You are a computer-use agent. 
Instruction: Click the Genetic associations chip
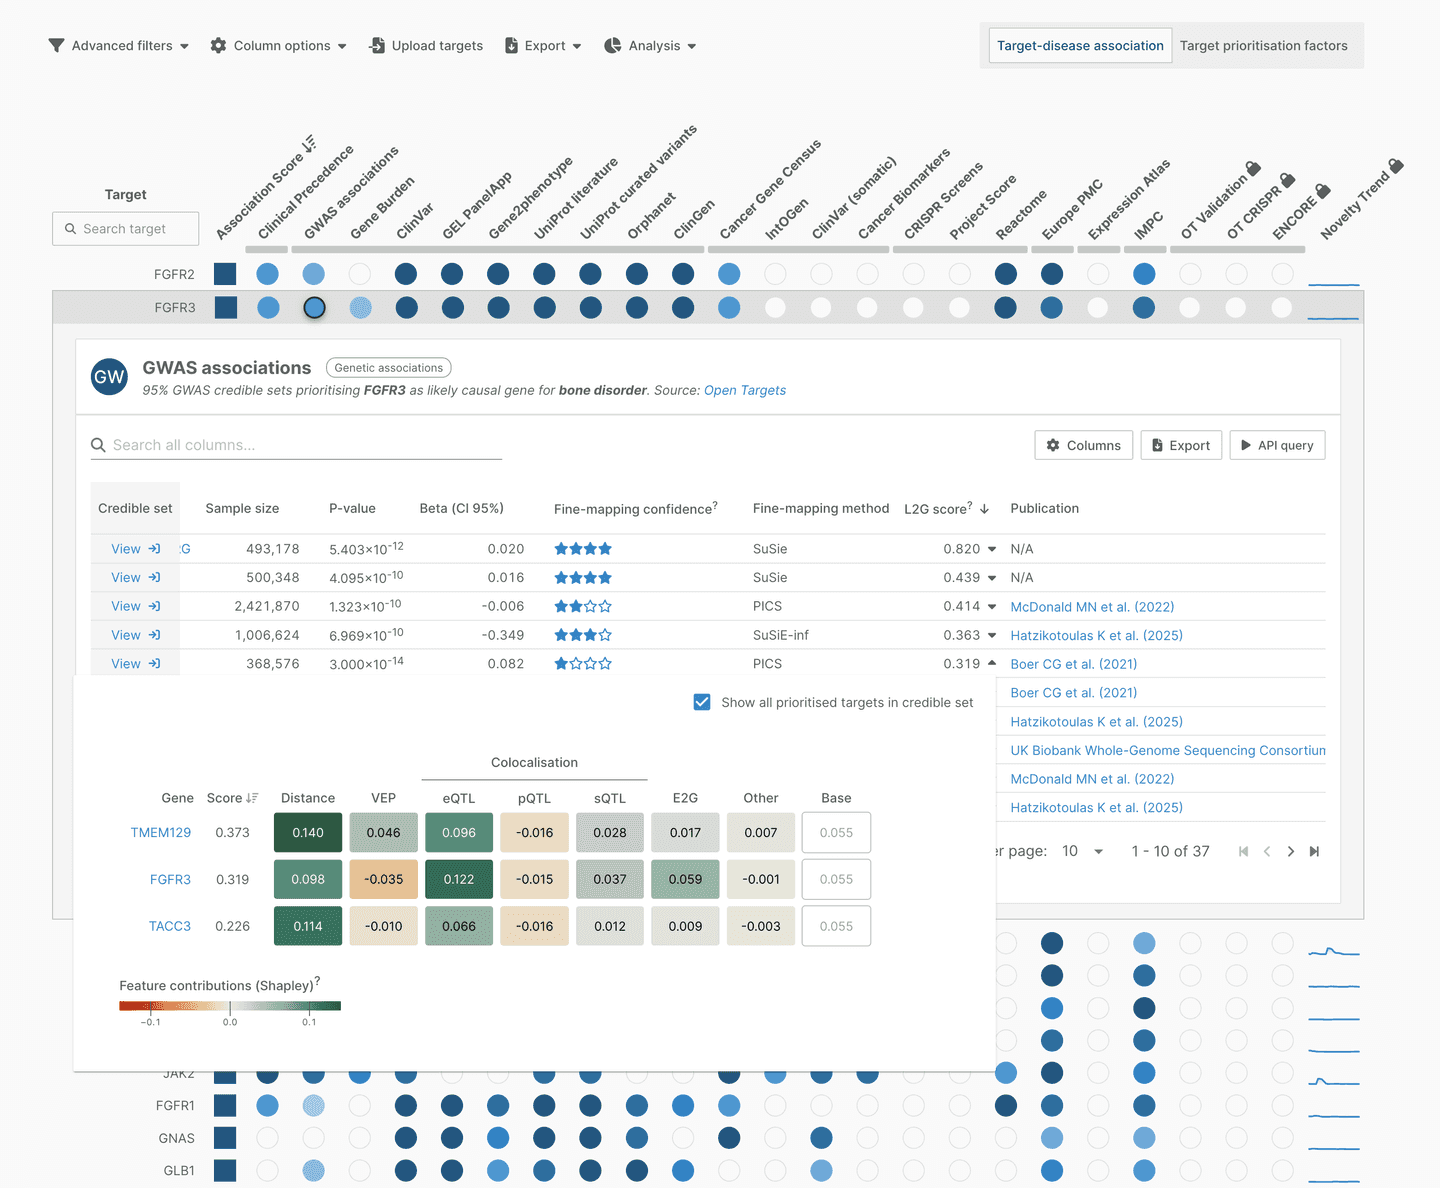coord(388,368)
